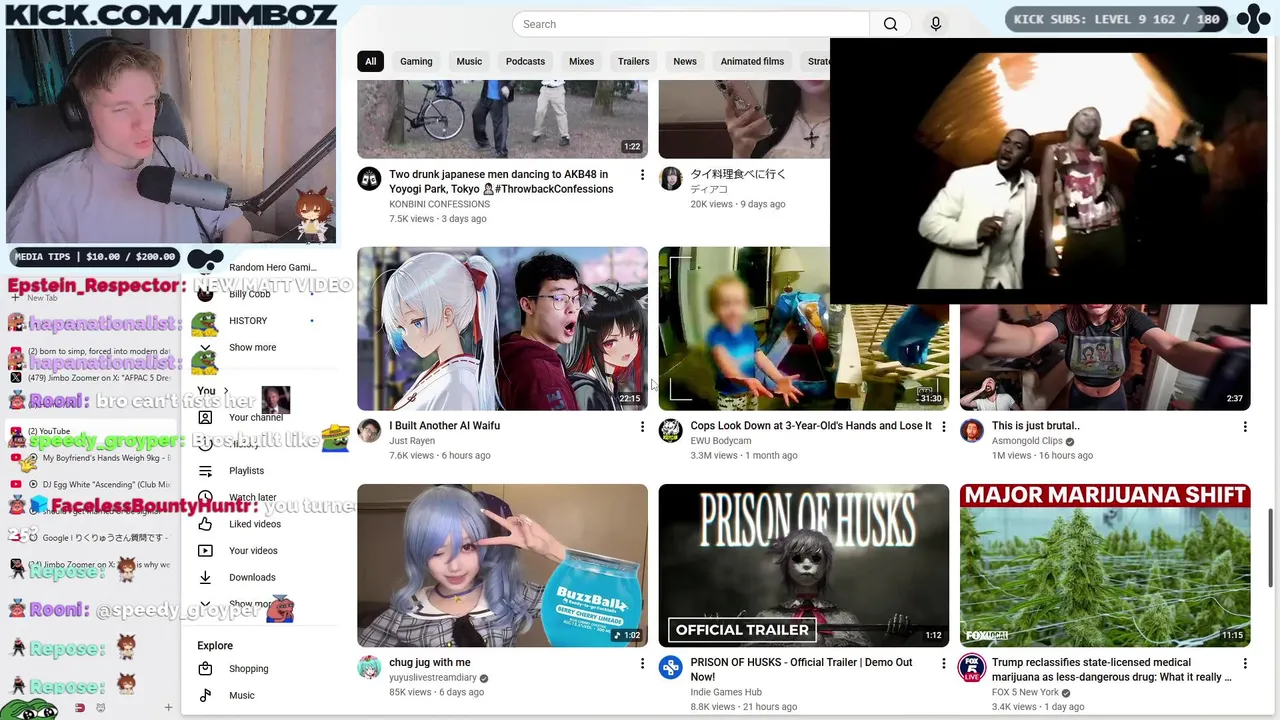Viewport: 1280px width, 720px height.
Task: Click the "chug jug with me" title
Action: click(x=430, y=663)
